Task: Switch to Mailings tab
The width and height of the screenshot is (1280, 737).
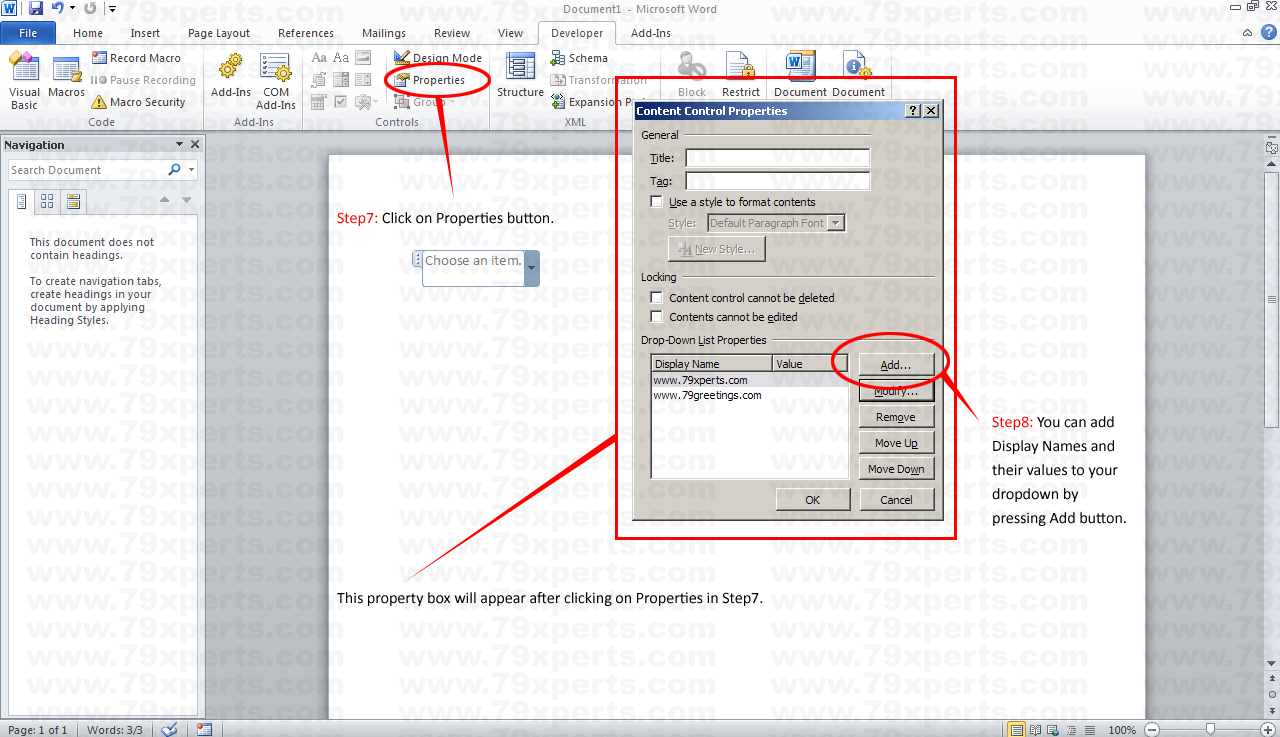Action: 384,33
